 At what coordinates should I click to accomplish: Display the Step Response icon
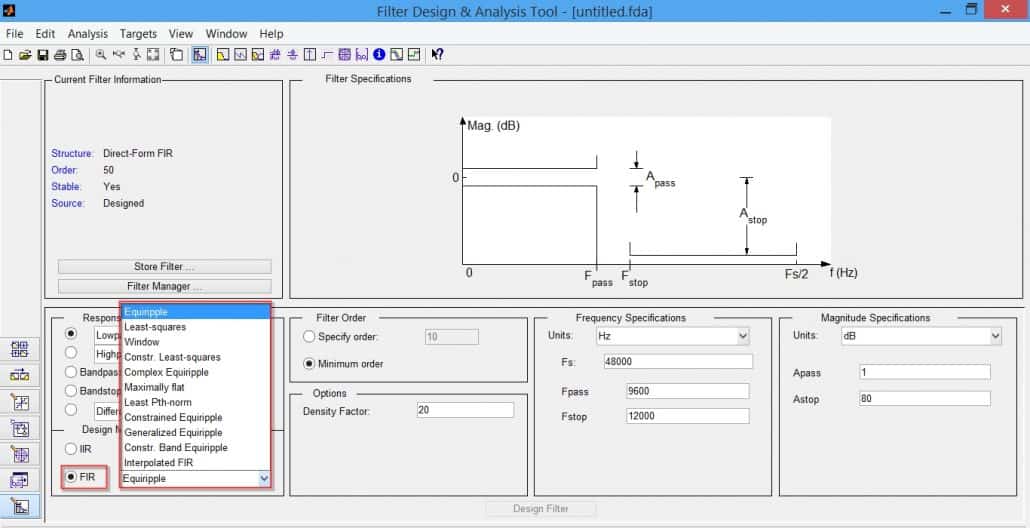click(327, 55)
